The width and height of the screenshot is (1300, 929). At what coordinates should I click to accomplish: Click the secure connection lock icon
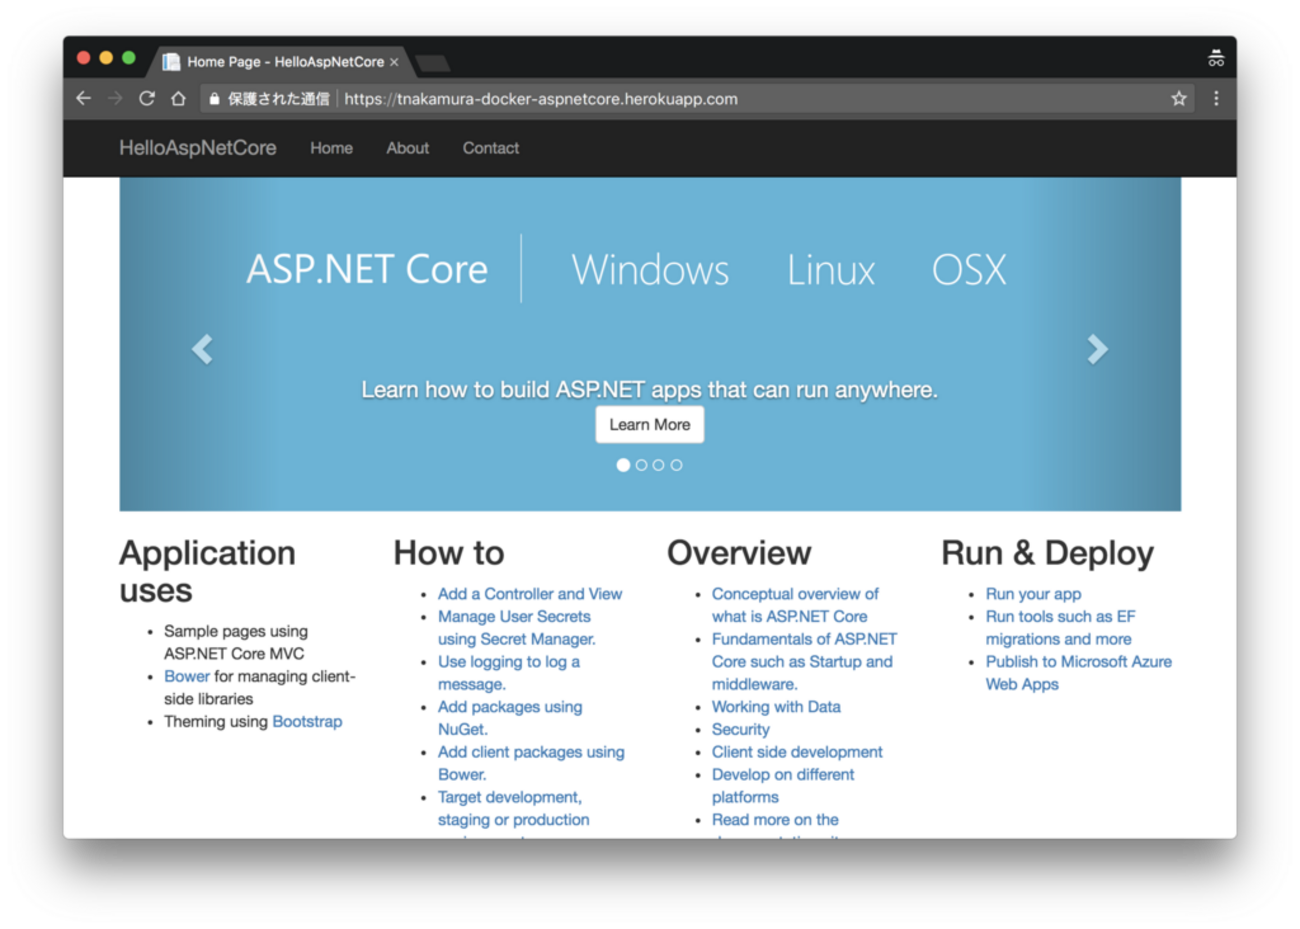(214, 99)
